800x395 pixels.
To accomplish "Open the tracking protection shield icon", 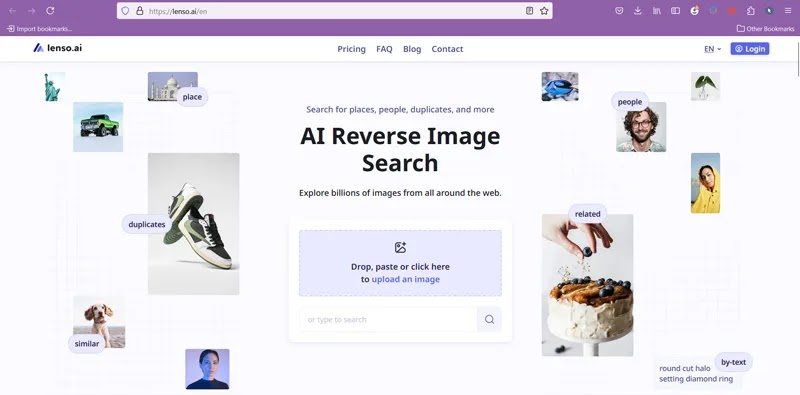I will (x=125, y=11).
